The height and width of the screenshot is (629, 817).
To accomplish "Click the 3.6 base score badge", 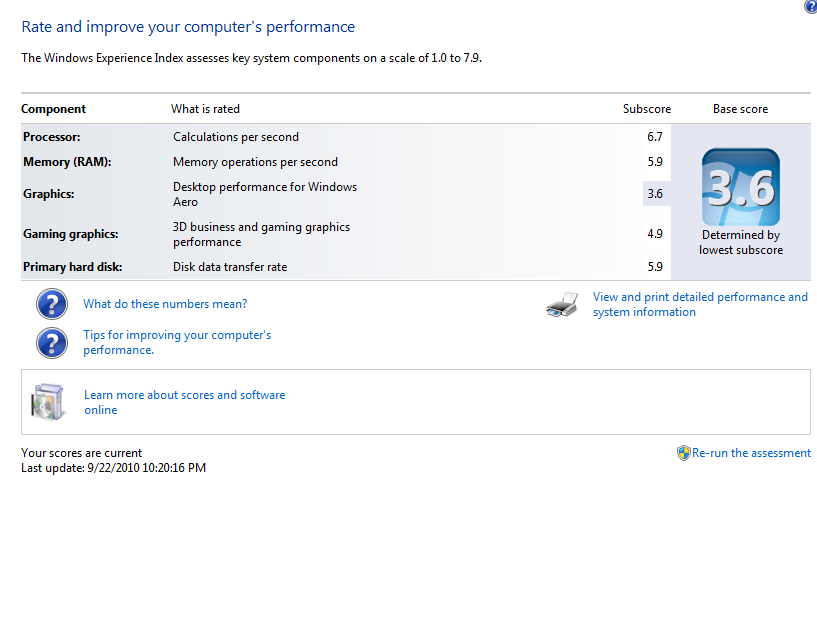I will pyautogui.click(x=741, y=187).
